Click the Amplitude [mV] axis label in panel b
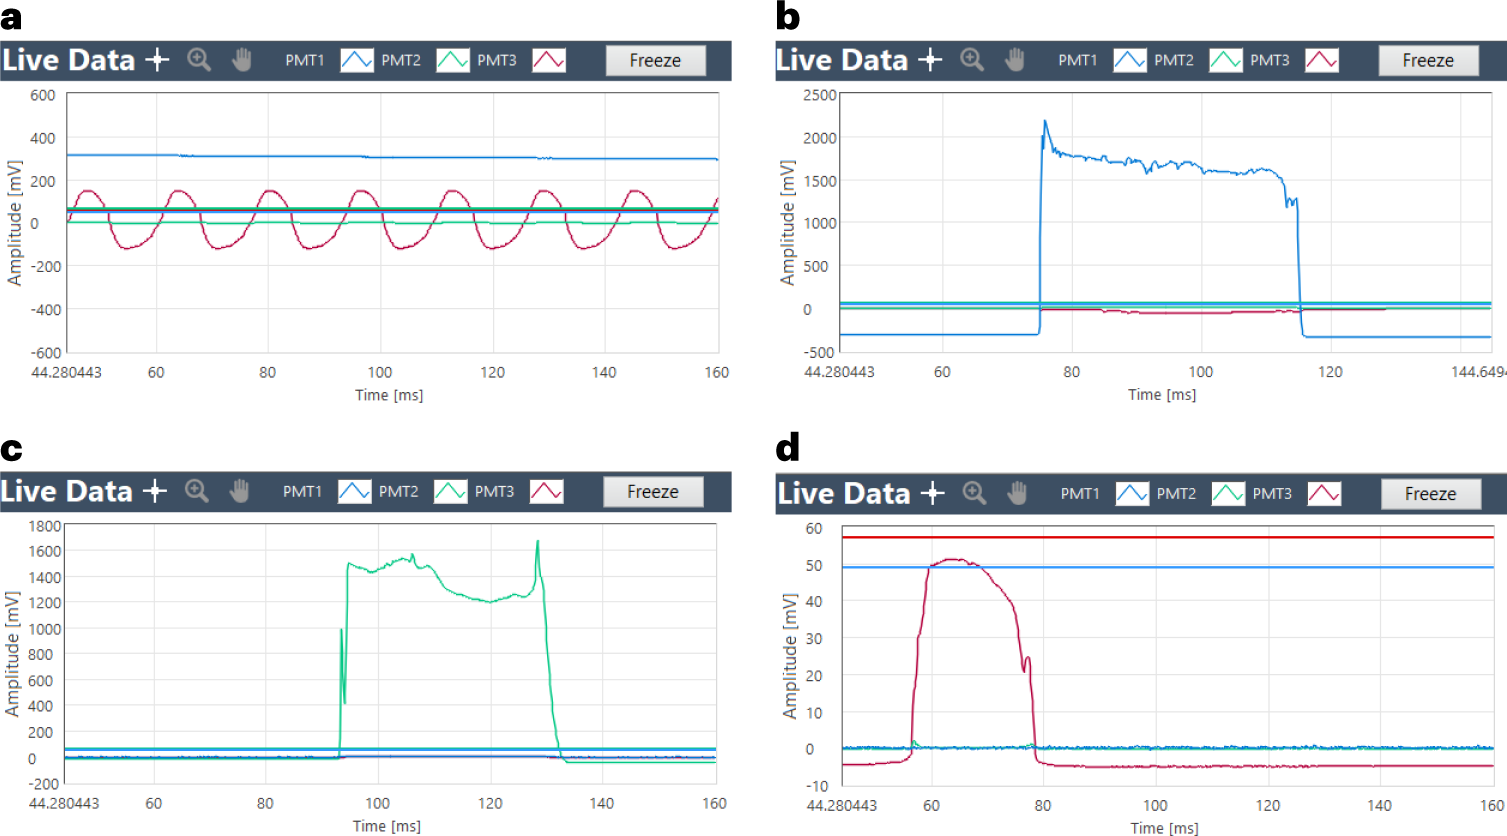This screenshot has height=836, width=1507. [788, 223]
